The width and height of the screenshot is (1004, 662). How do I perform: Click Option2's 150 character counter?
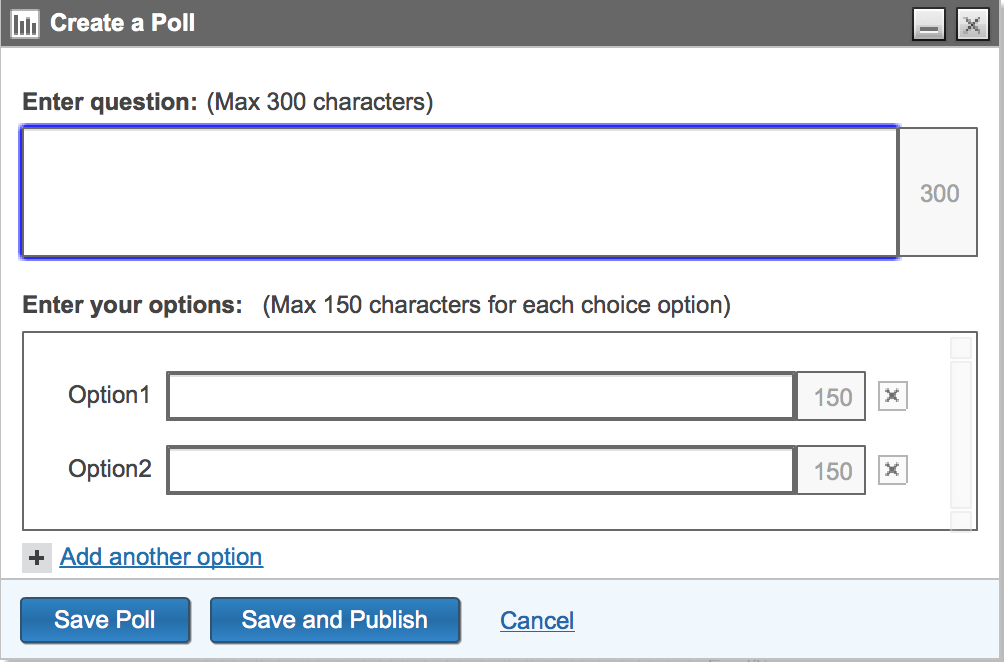pyautogui.click(x=832, y=471)
